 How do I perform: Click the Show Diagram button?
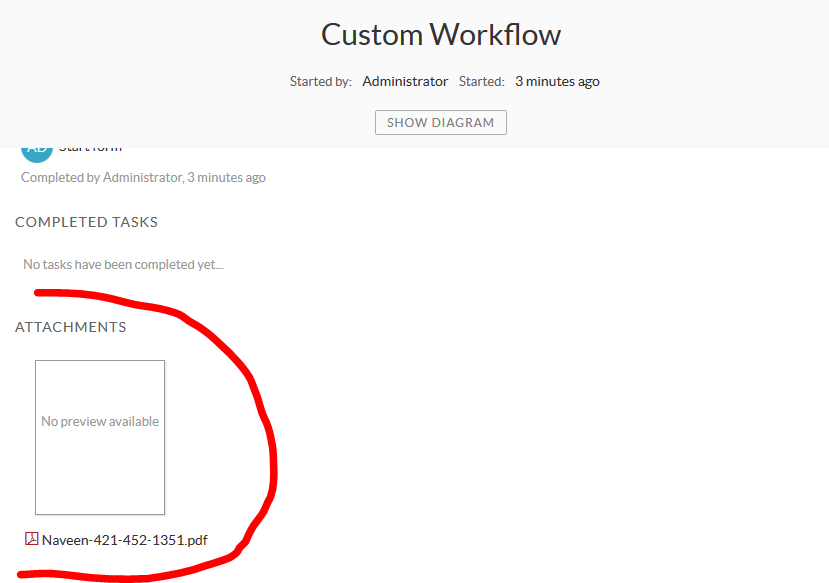[x=440, y=123]
